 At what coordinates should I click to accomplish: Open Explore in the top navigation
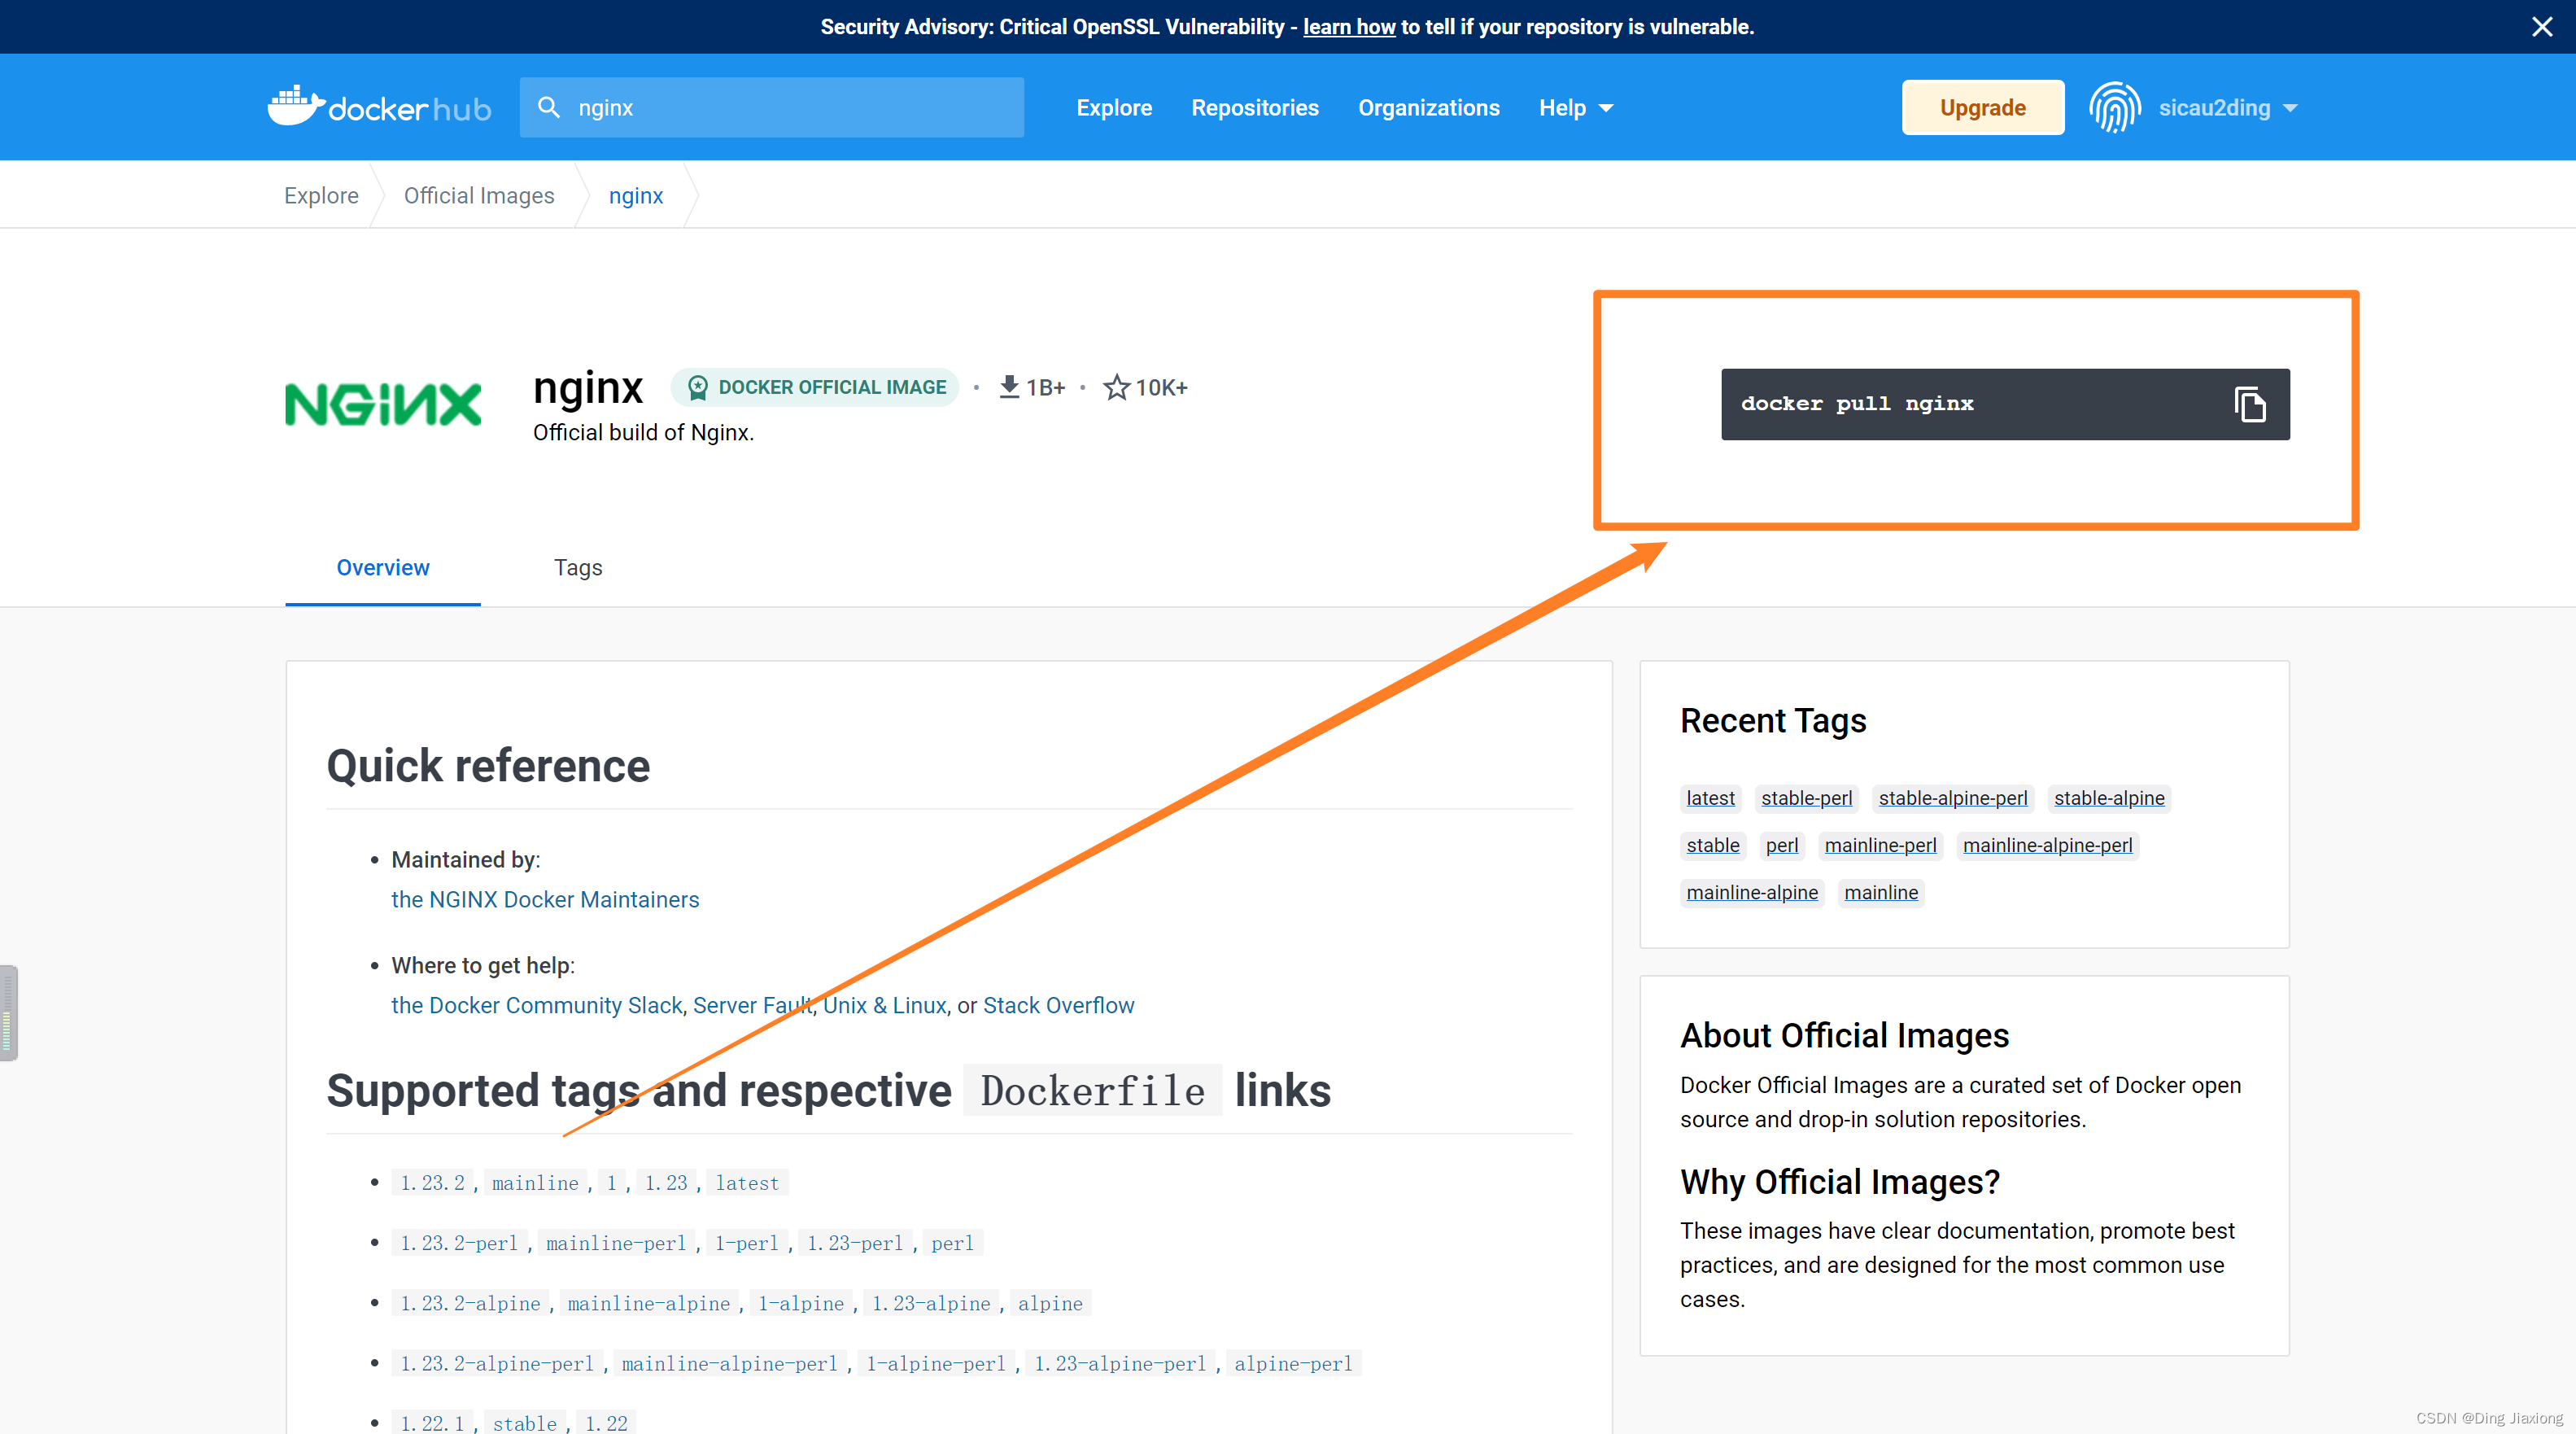click(1114, 108)
